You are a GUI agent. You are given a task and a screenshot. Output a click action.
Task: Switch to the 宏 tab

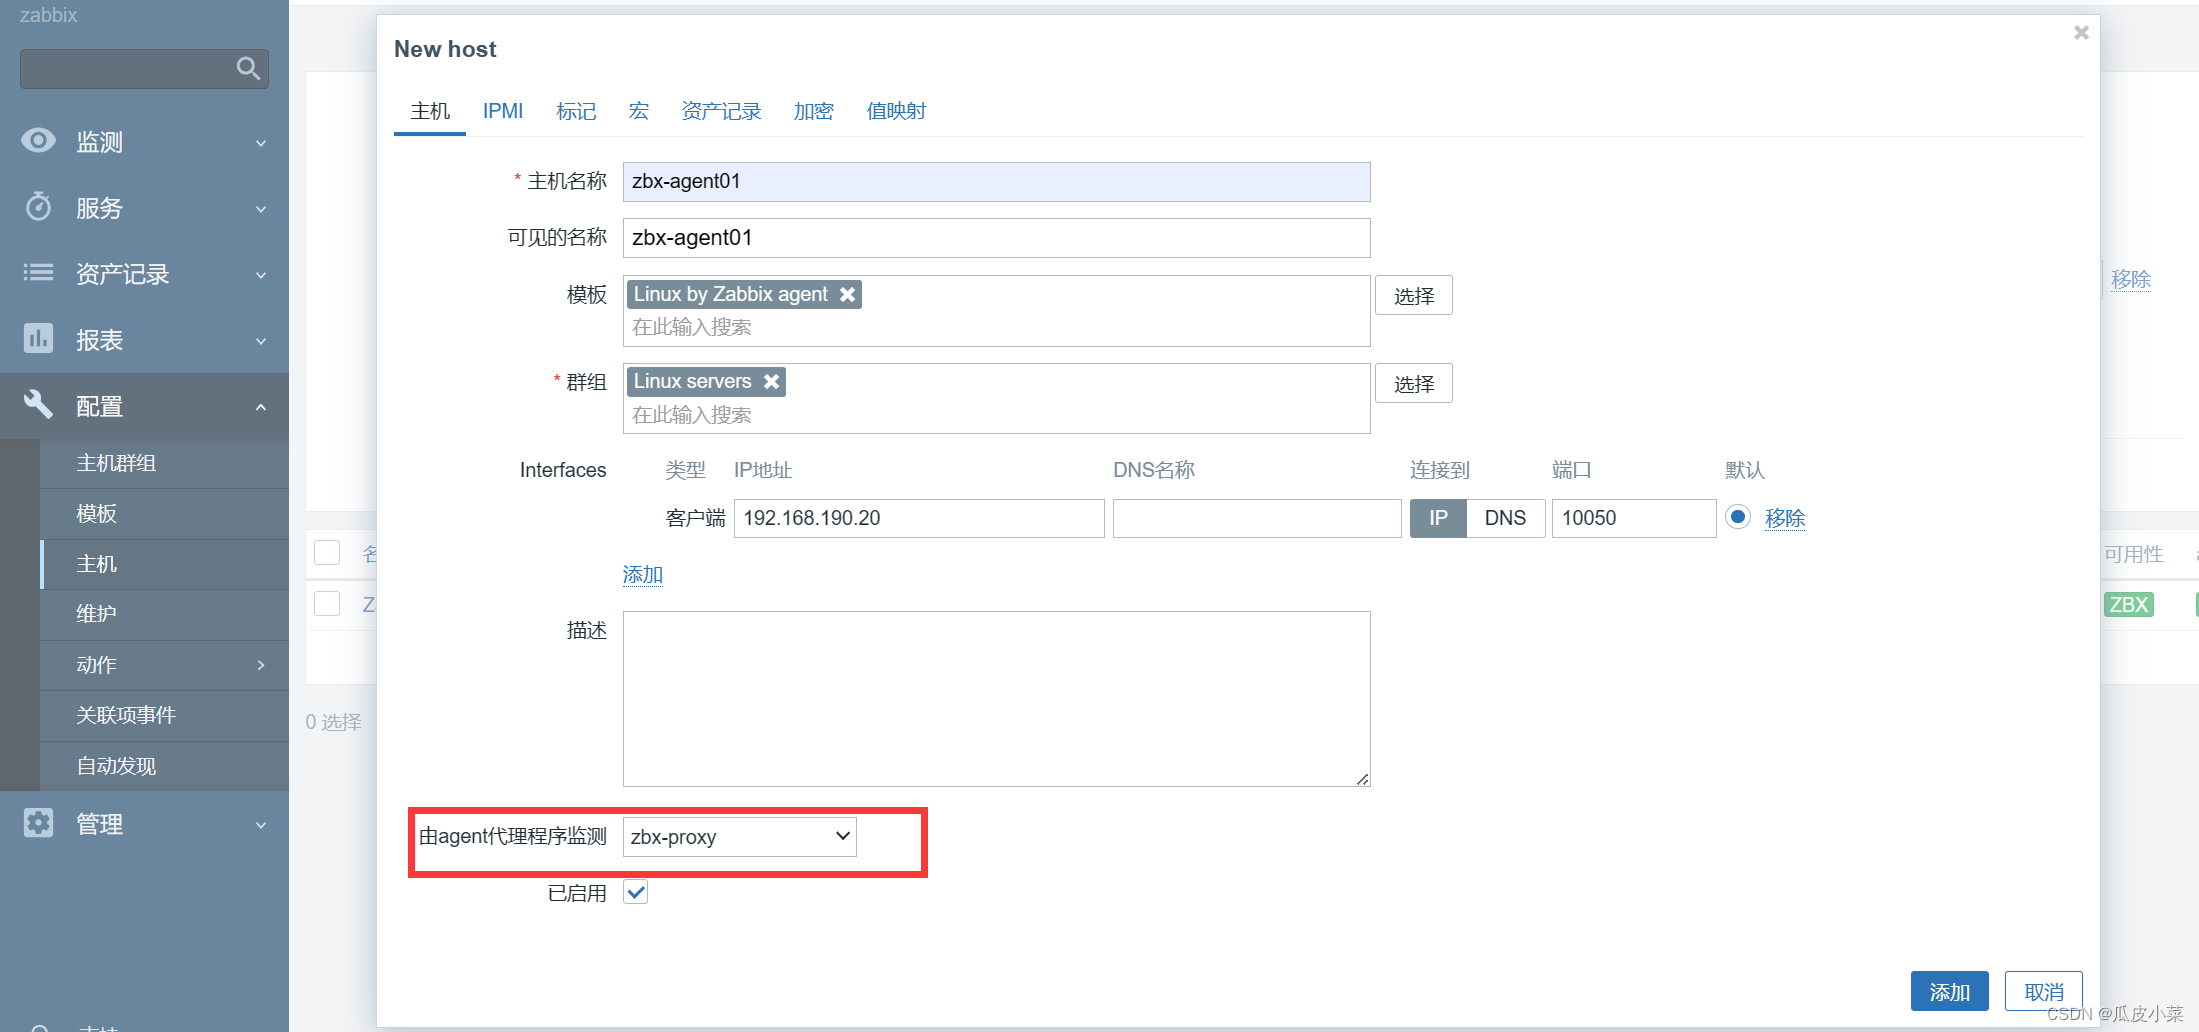coord(639,111)
